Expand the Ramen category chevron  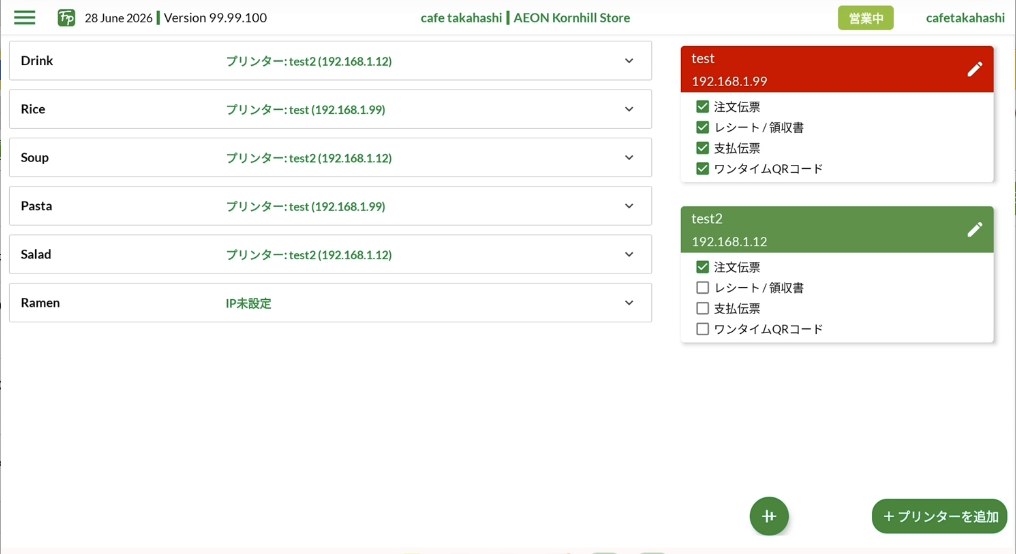pos(629,303)
